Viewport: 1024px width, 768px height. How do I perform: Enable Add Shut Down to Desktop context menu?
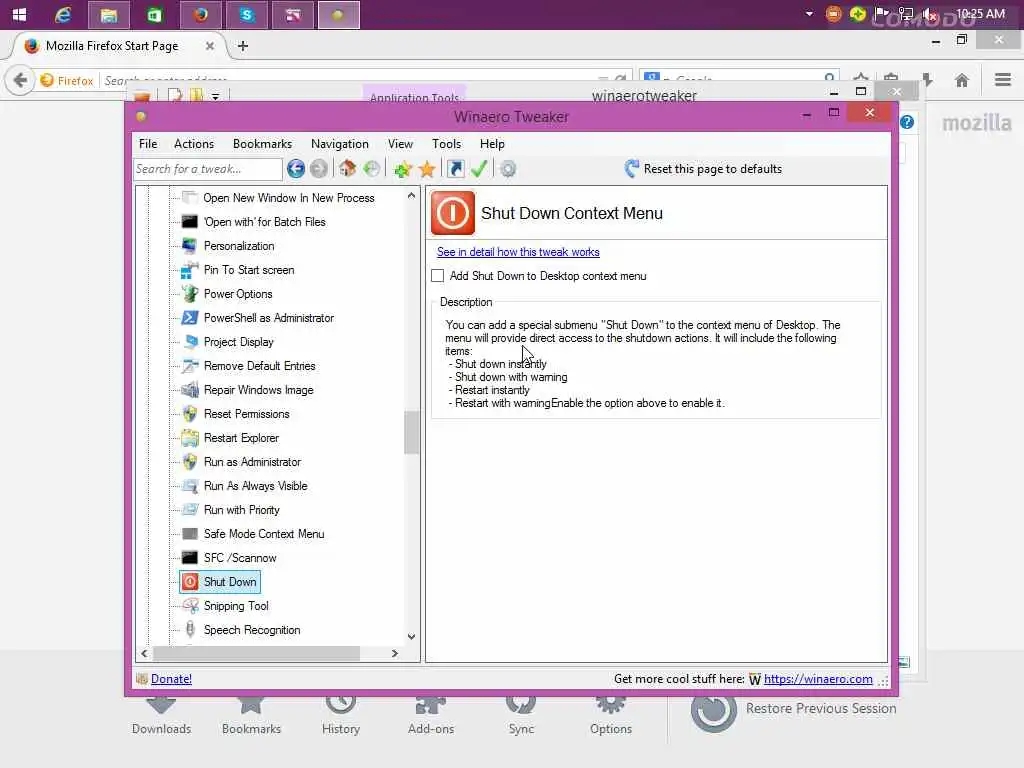click(438, 276)
